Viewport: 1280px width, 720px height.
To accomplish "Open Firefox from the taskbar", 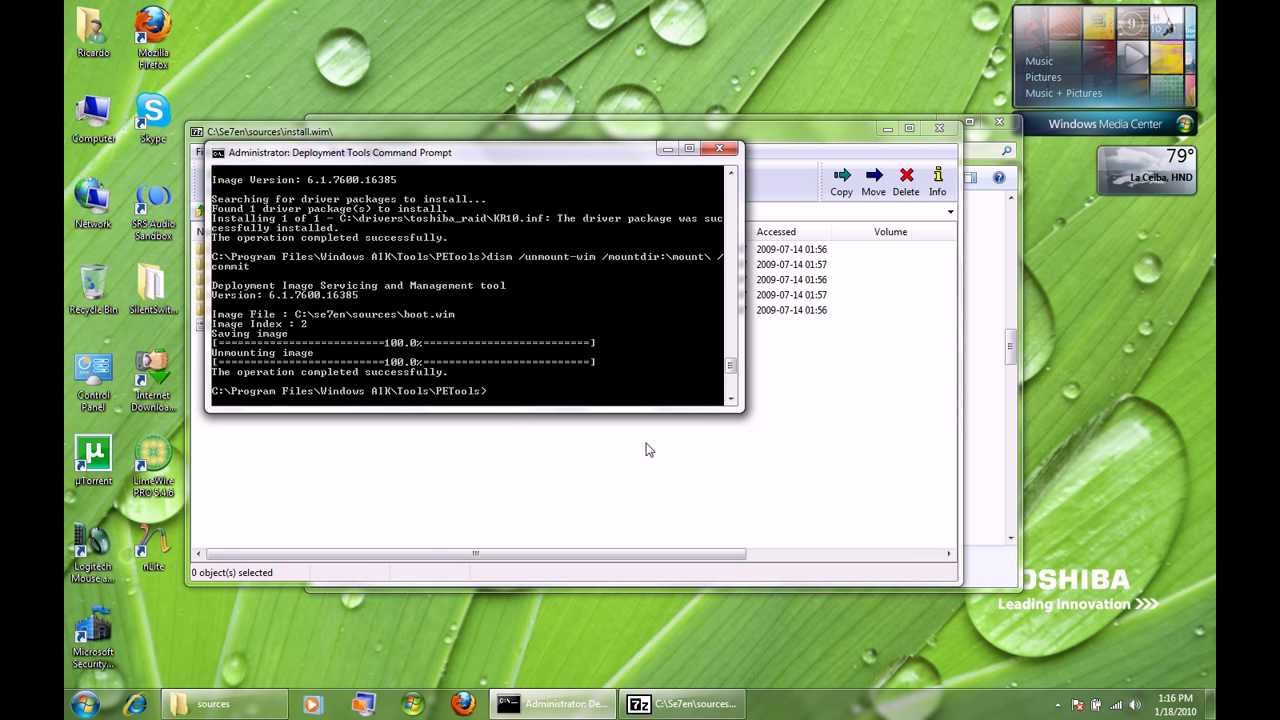I will tap(462, 704).
